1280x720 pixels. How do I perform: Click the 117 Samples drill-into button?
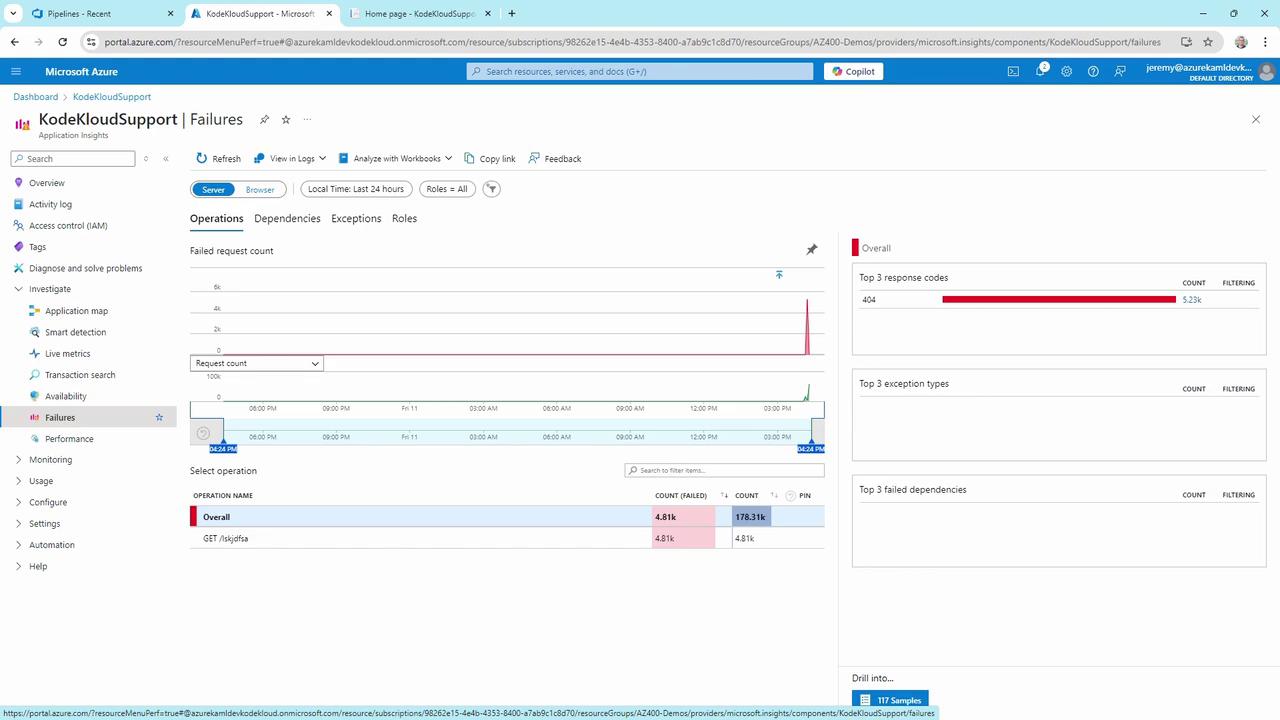tap(890, 700)
